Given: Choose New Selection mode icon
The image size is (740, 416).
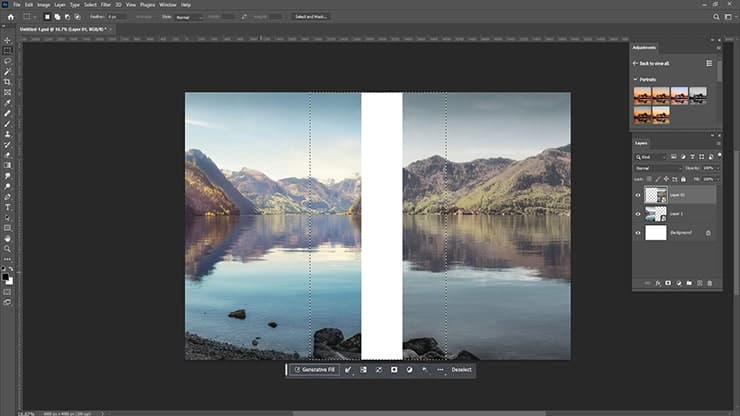Looking at the screenshot, I should (x=47, y=17).
